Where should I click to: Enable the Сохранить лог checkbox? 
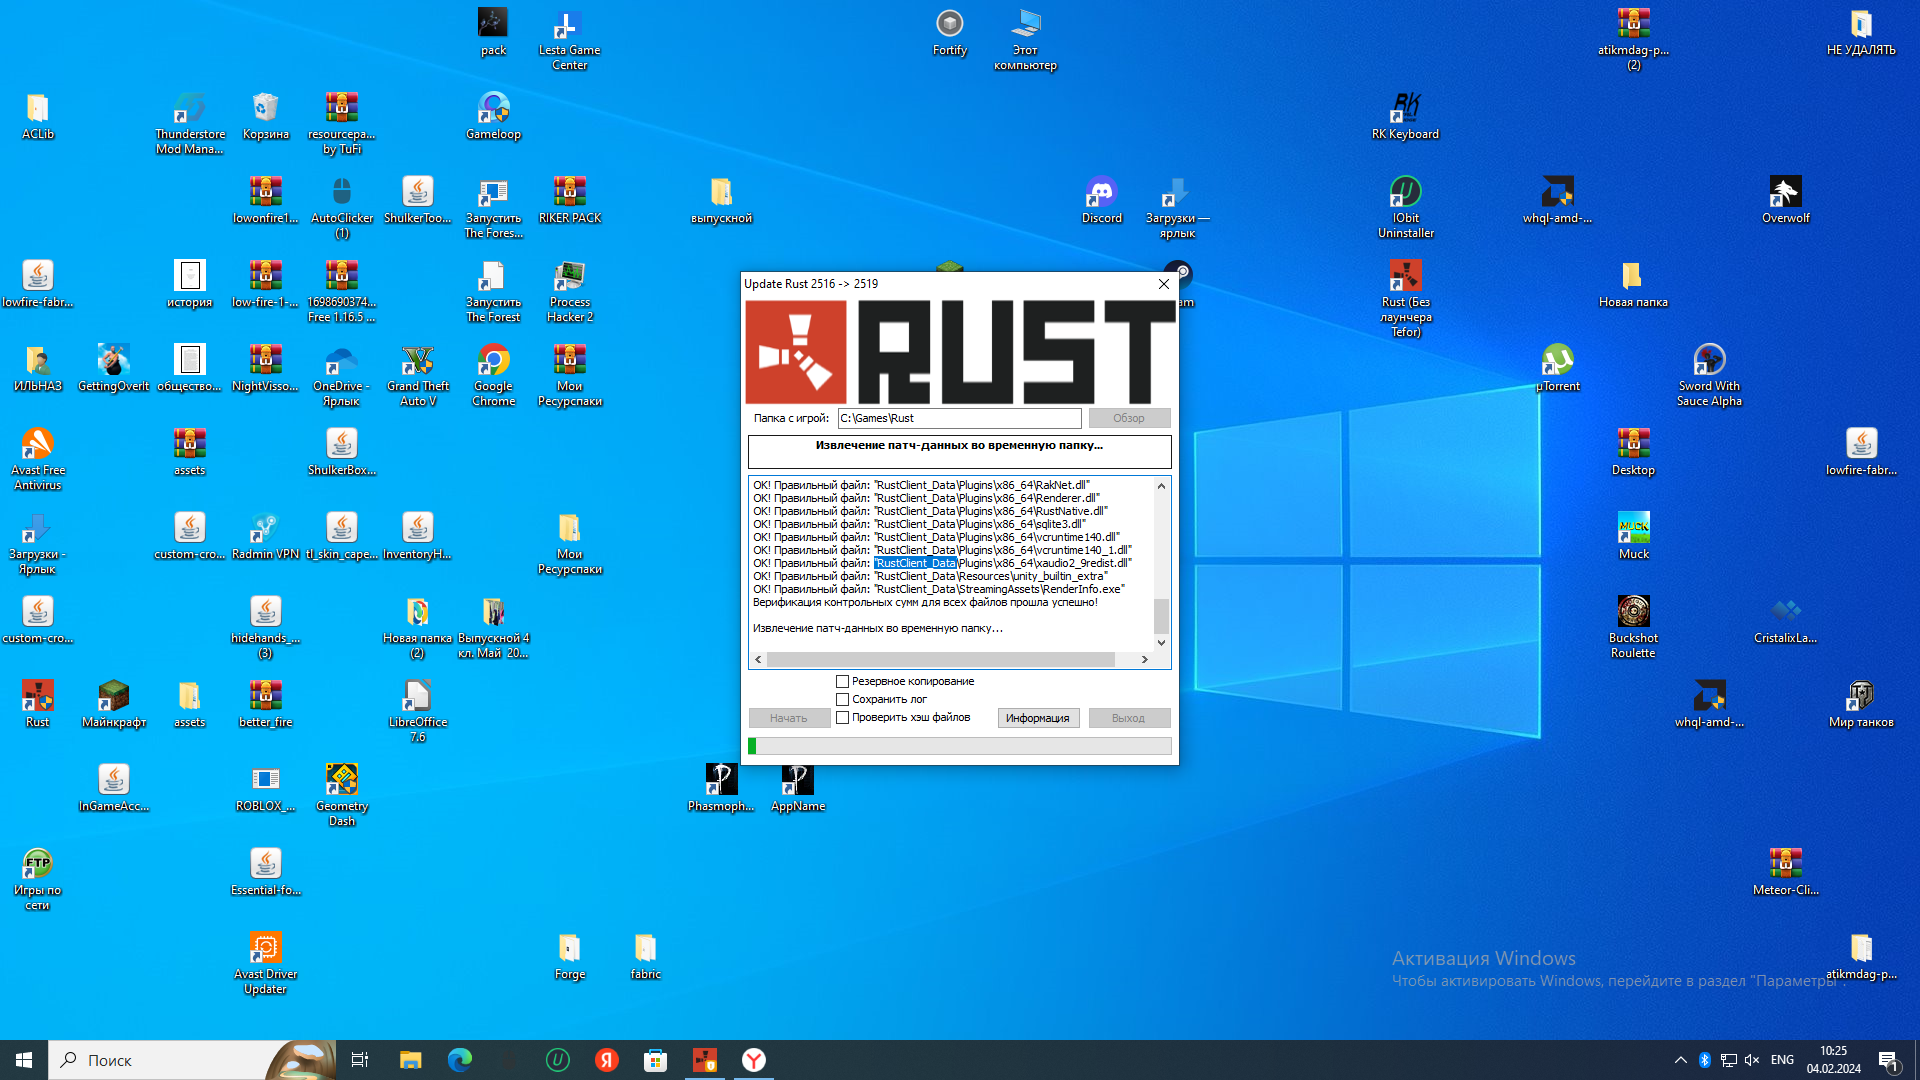842,700
